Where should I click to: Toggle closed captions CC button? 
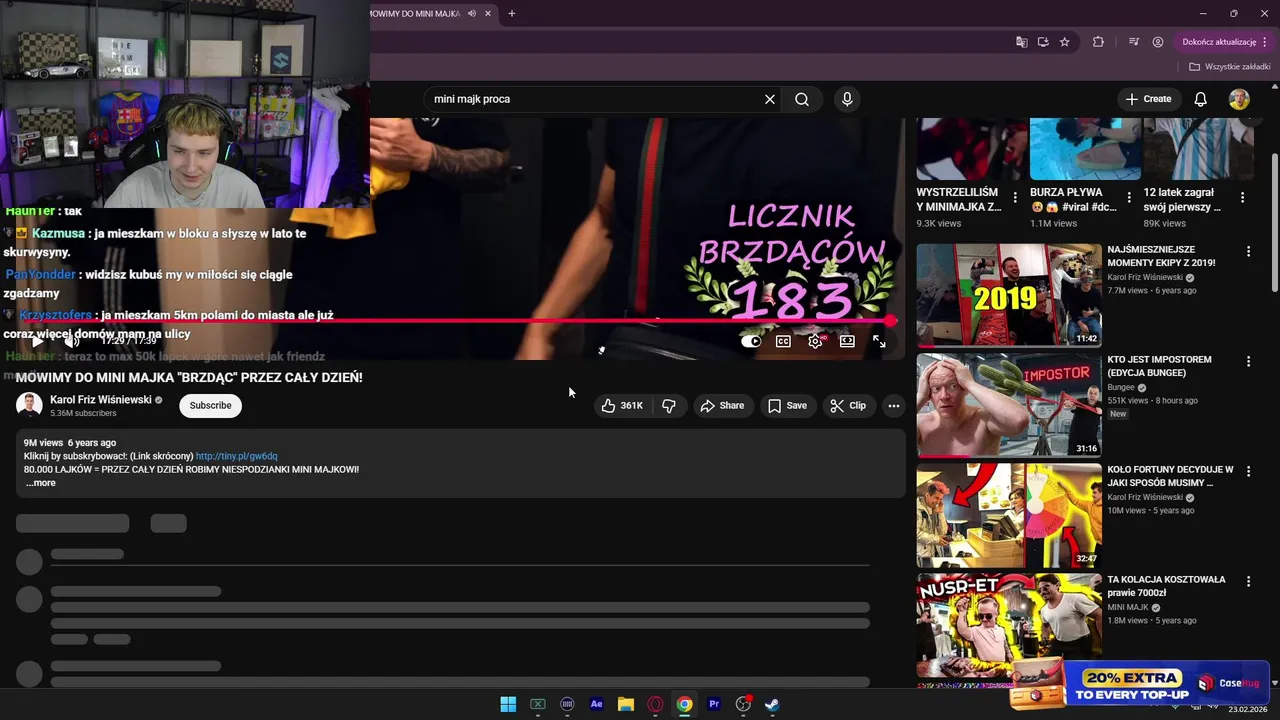[783, 341]
